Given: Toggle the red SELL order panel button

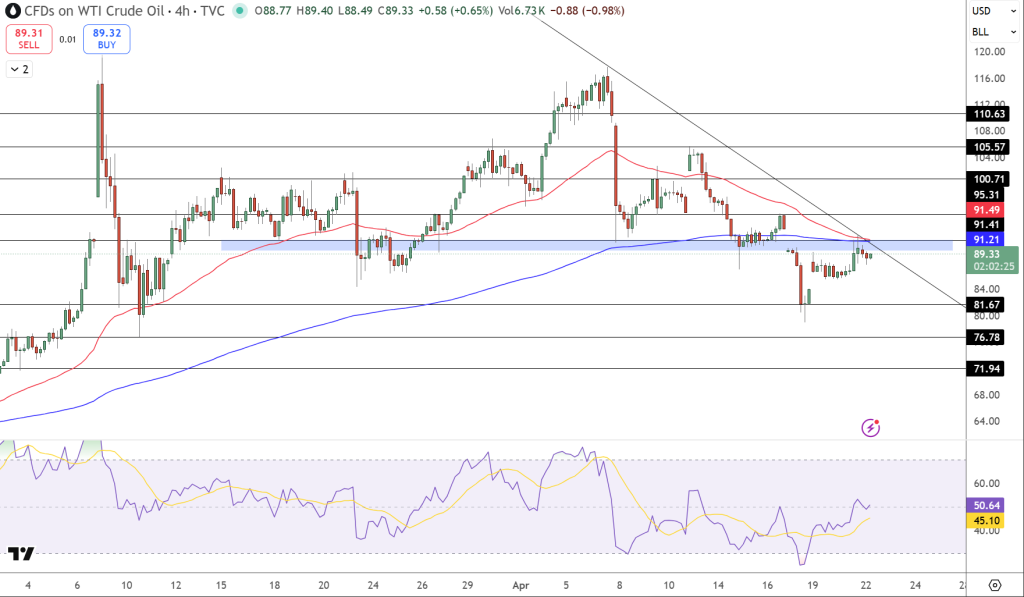Looking at the screenshot, I should click(x=29, y=37).
